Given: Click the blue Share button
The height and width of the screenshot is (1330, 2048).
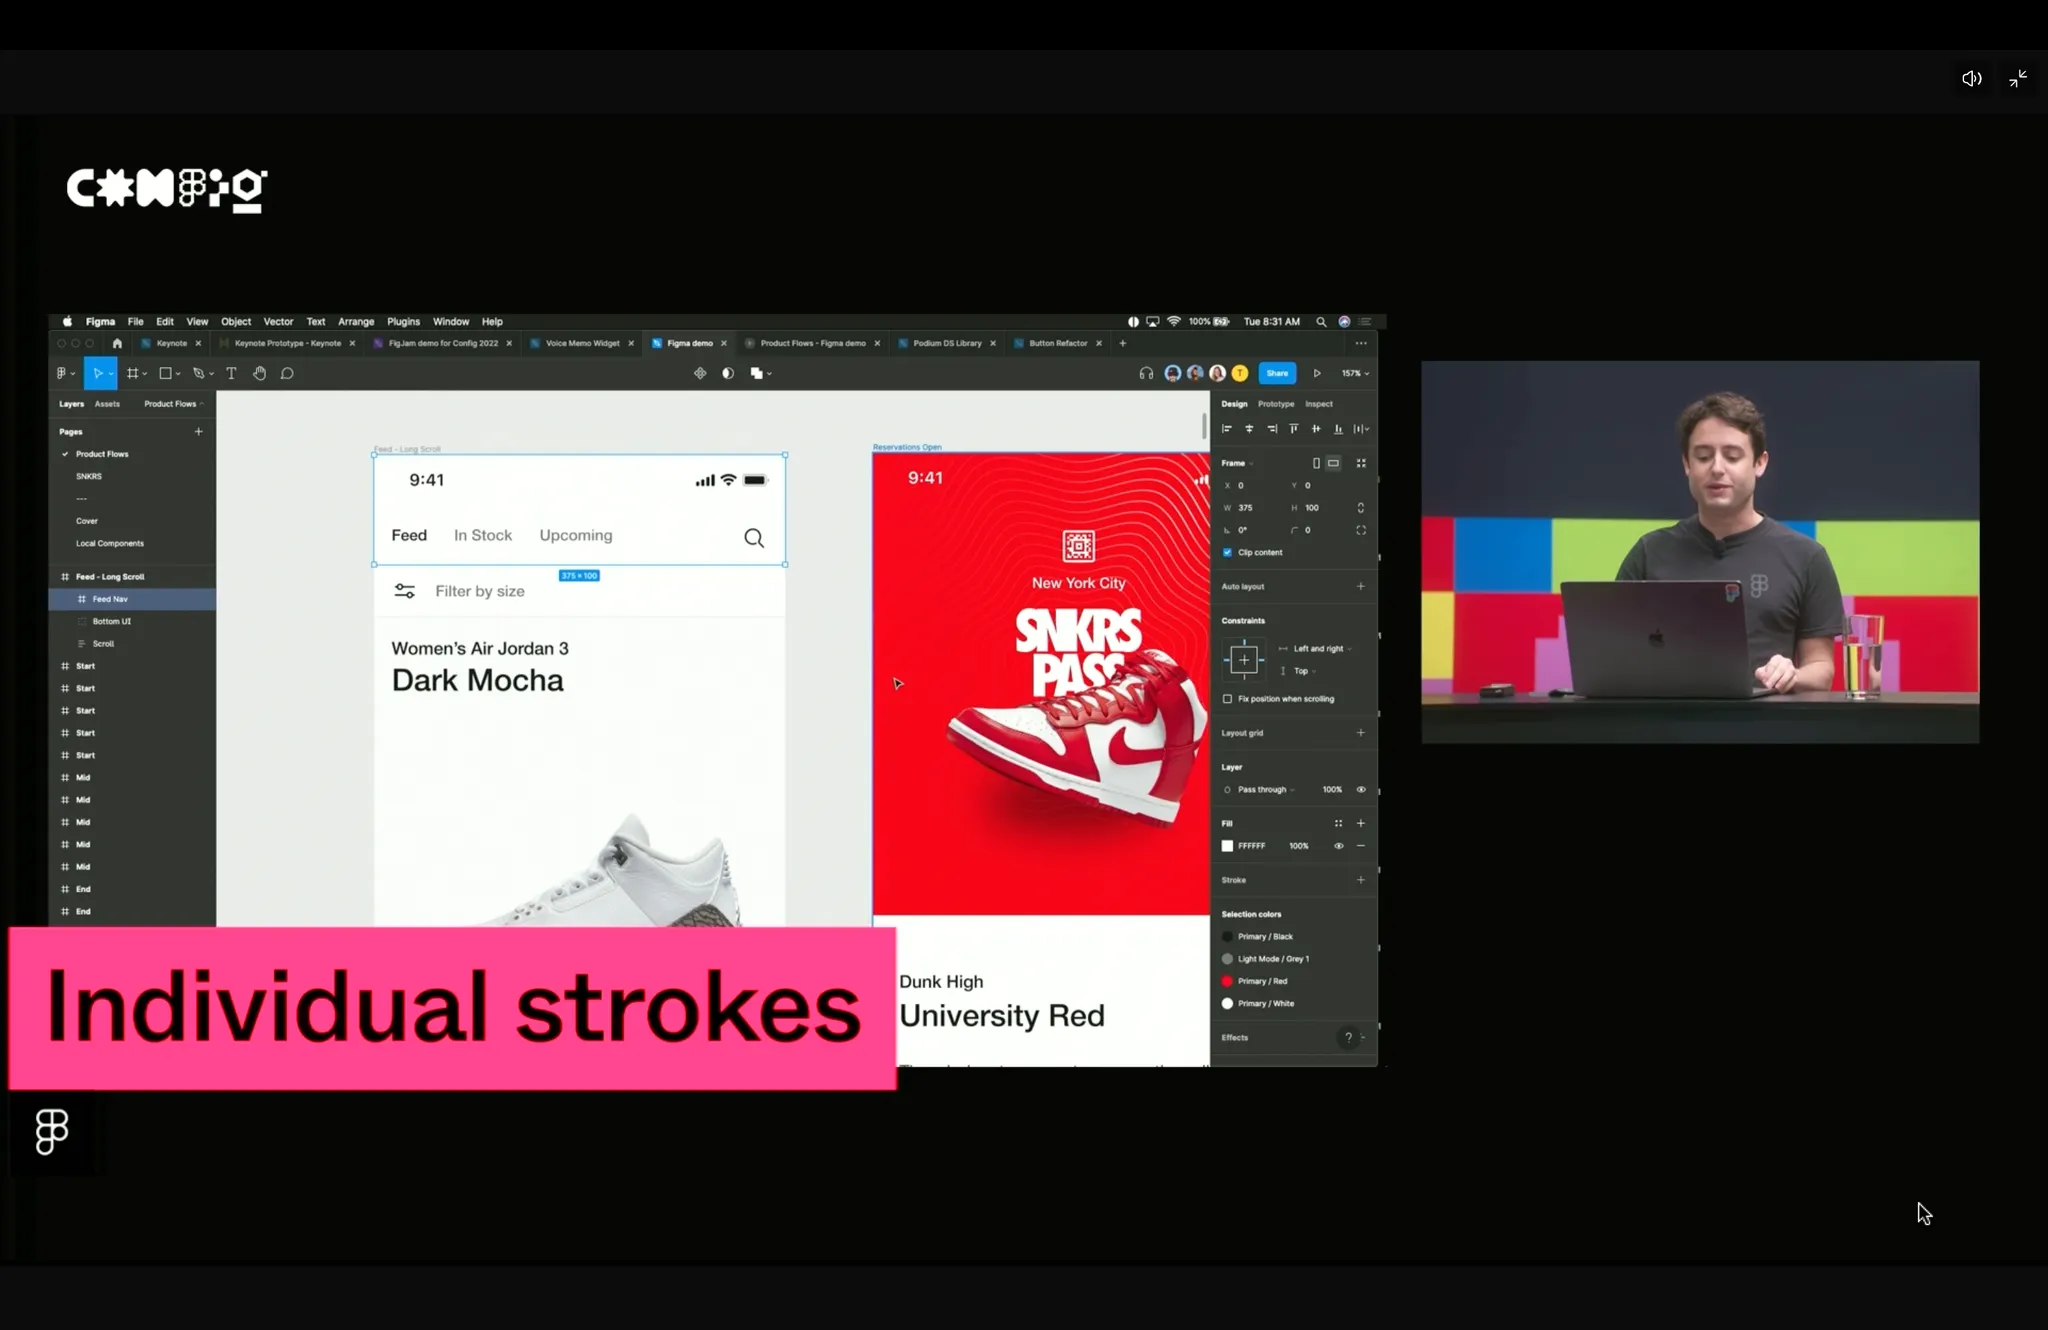Looking at the screenshot, I should [x=1277, y=373].
